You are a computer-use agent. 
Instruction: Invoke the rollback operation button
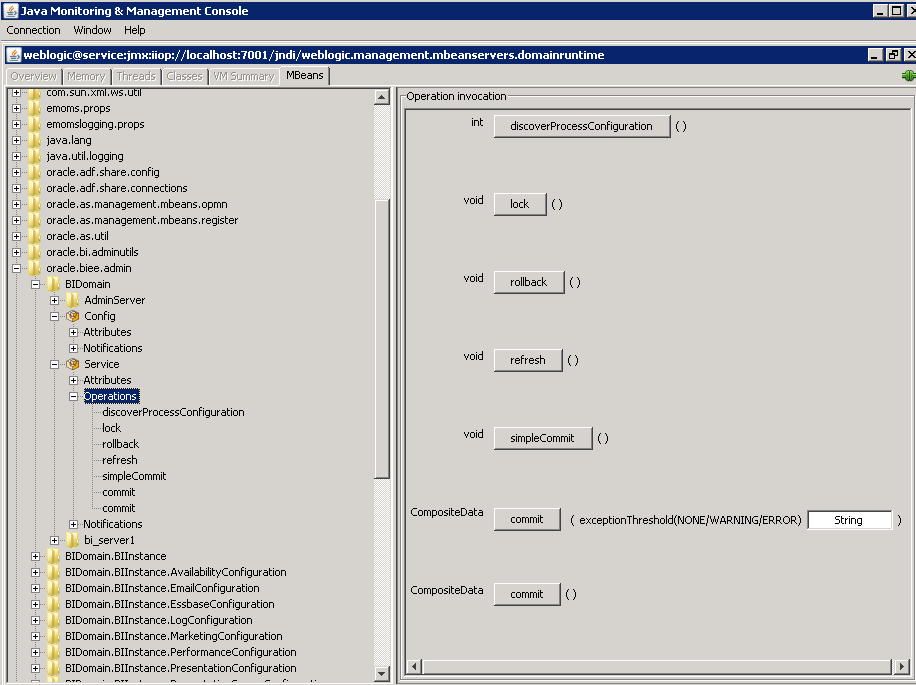click(529, 282)
